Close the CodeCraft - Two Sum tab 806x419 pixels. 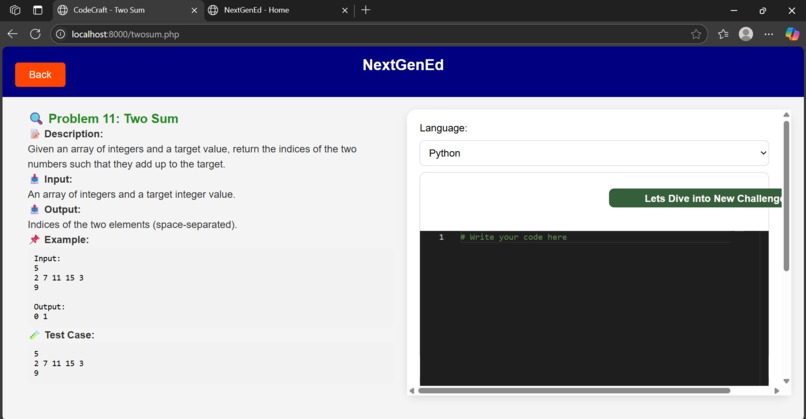point(194,10)
